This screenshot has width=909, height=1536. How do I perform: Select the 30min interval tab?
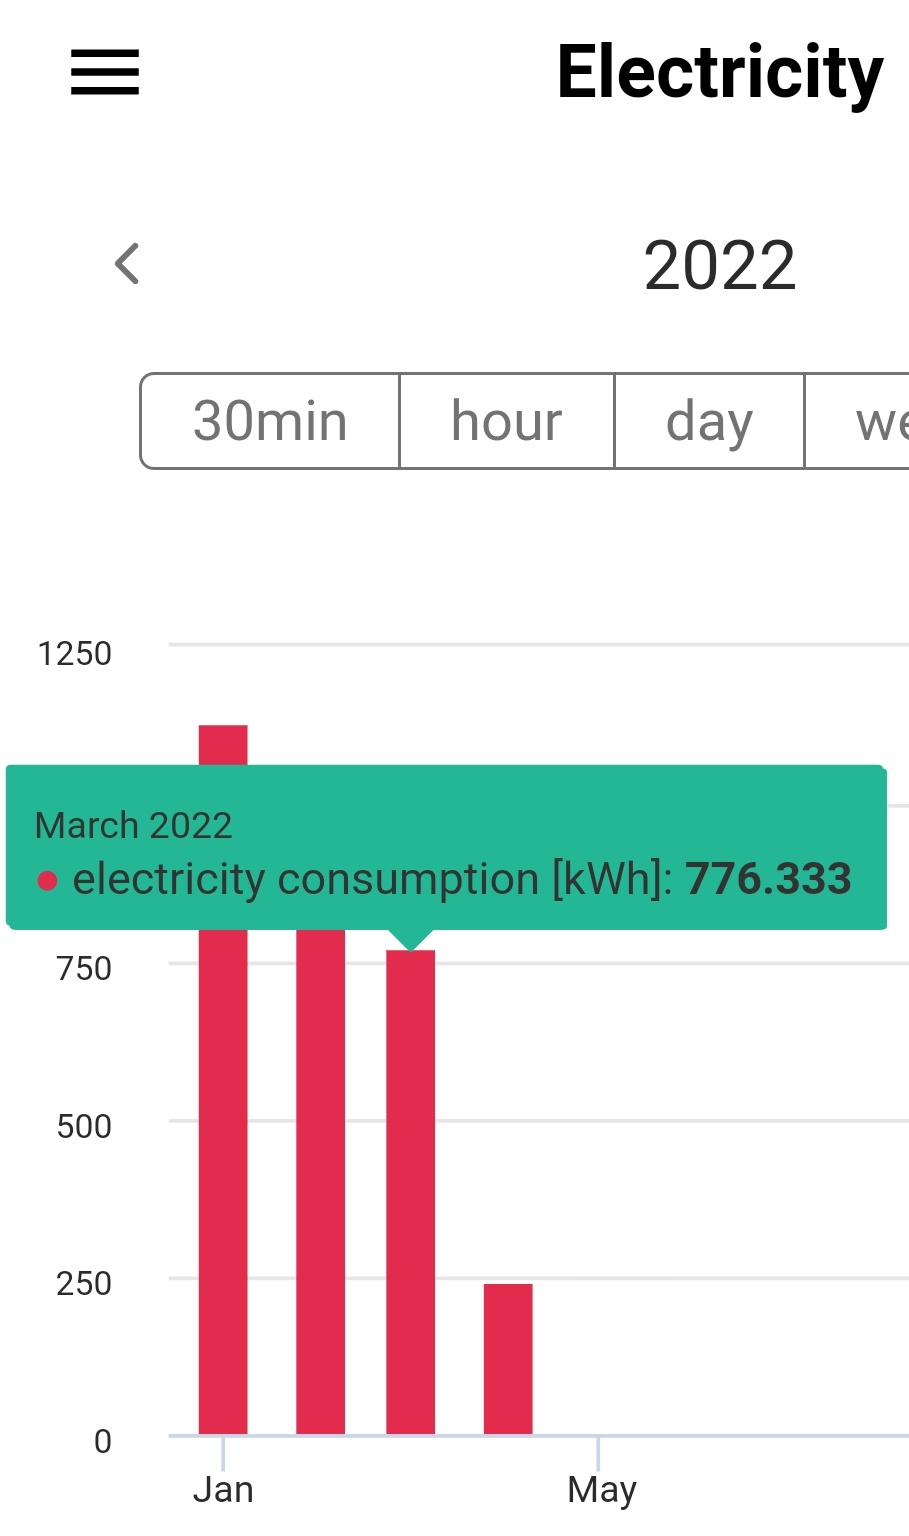pyautogui.click(x=270, y=421)
